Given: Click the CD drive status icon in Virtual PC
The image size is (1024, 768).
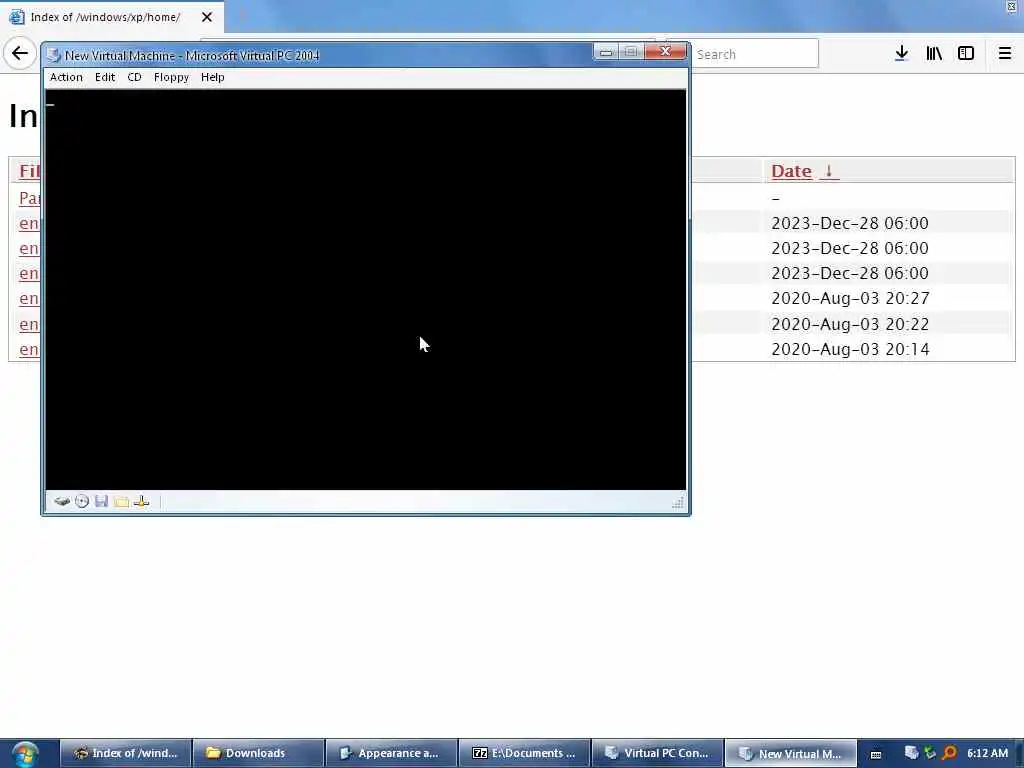Looking at the screenshot, I should pos(82,502).
